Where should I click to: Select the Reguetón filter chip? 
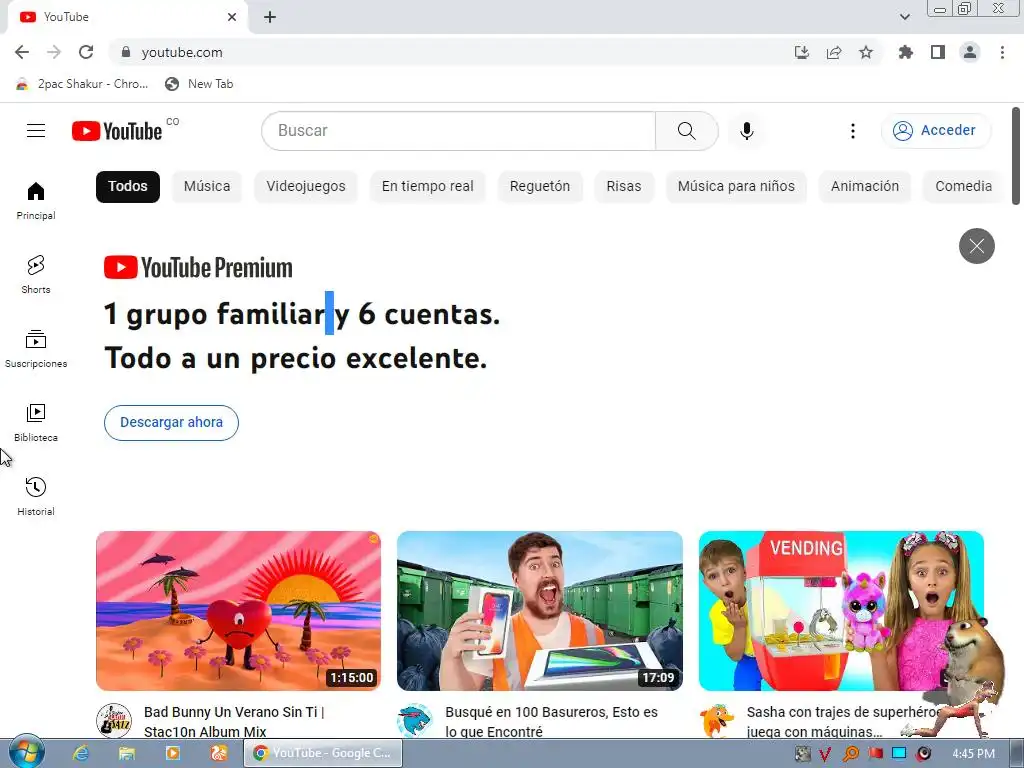point(540,186)
